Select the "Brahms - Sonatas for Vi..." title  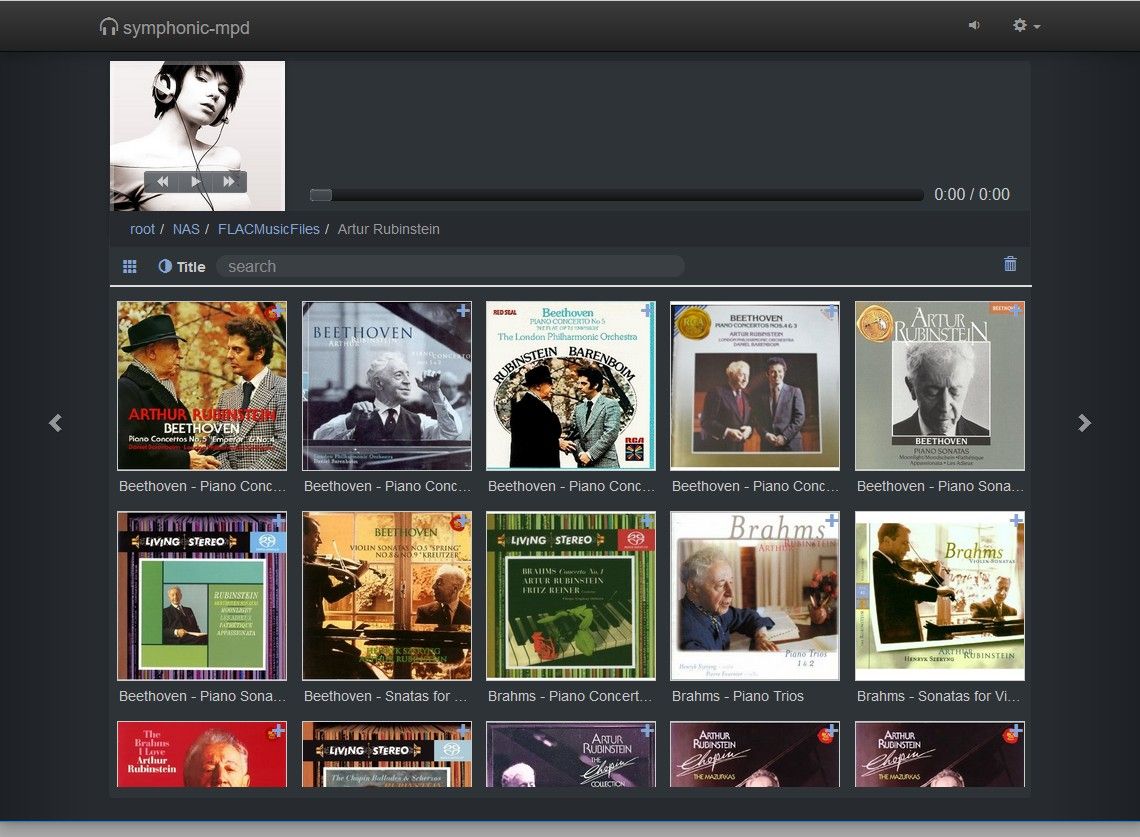pyautogui.click(x=938, y=696)
